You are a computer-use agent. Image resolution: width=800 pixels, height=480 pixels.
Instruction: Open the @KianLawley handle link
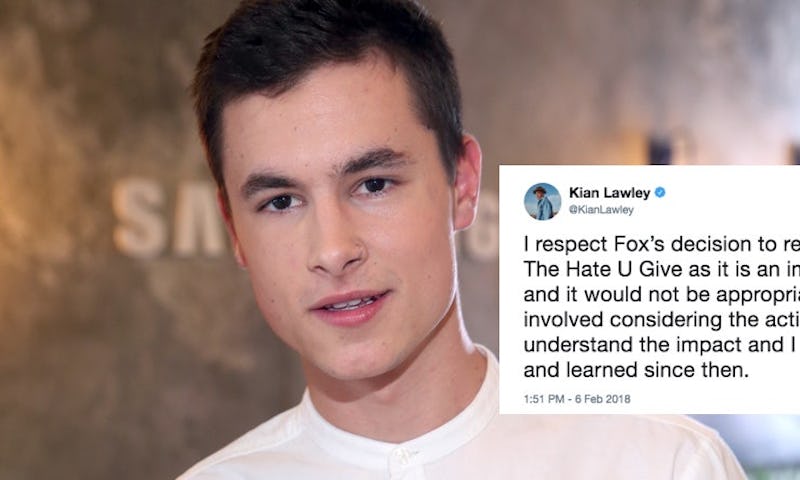tap(601, 210)
